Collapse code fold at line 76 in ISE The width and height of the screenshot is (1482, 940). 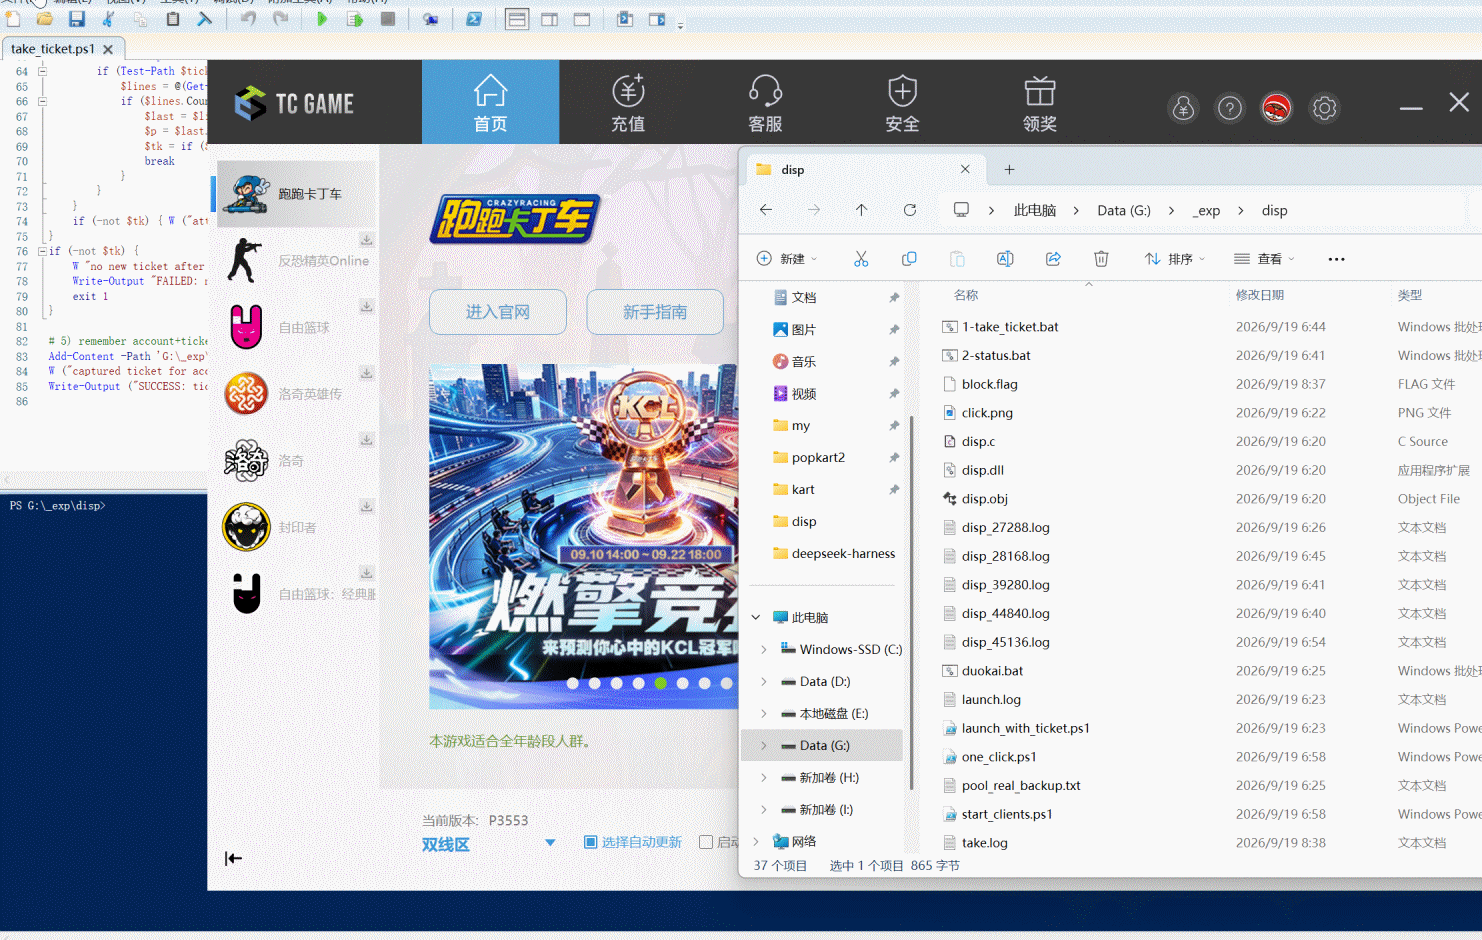(42, 251)
